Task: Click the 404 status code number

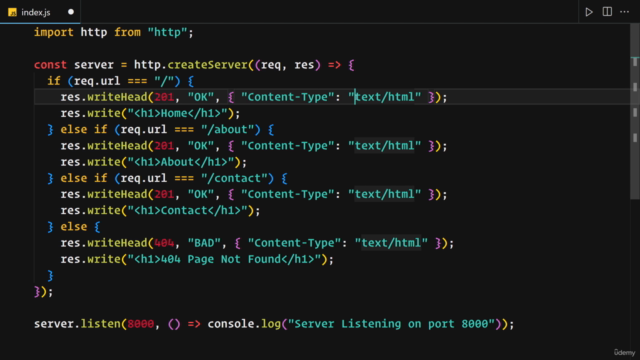Action: tap(164, 243)
